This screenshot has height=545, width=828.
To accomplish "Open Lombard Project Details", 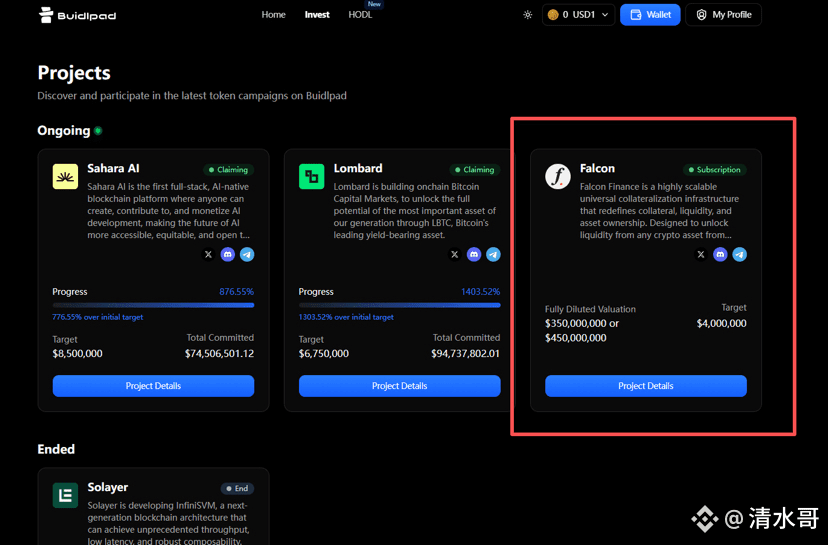I will click(399, 386).
